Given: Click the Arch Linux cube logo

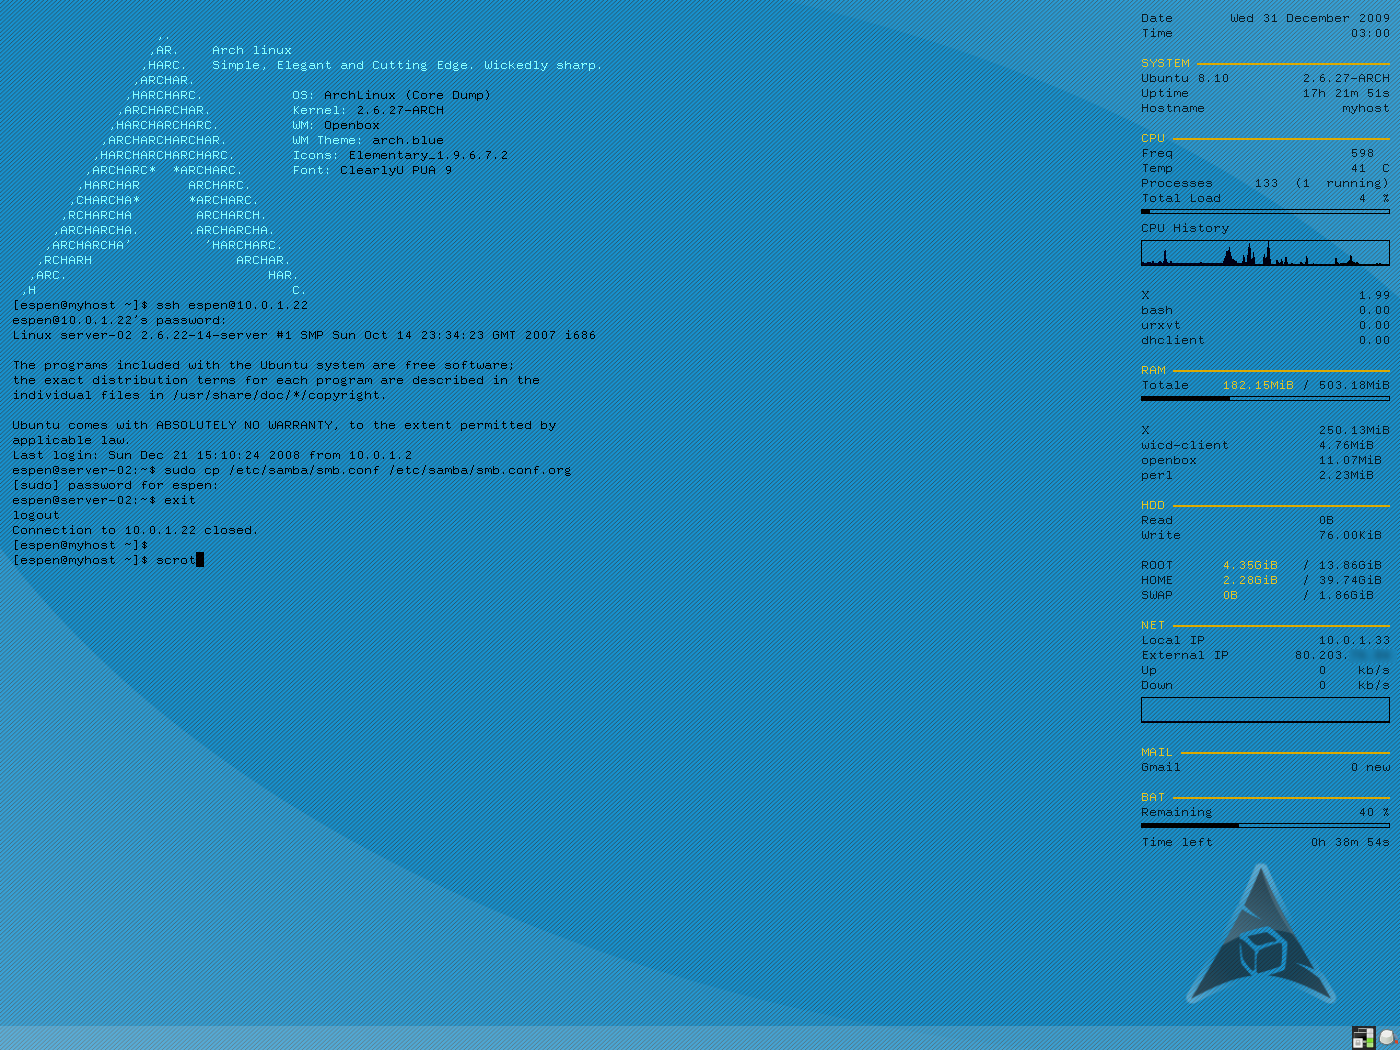Looking at the screenshot, I should coord(1260,935).
